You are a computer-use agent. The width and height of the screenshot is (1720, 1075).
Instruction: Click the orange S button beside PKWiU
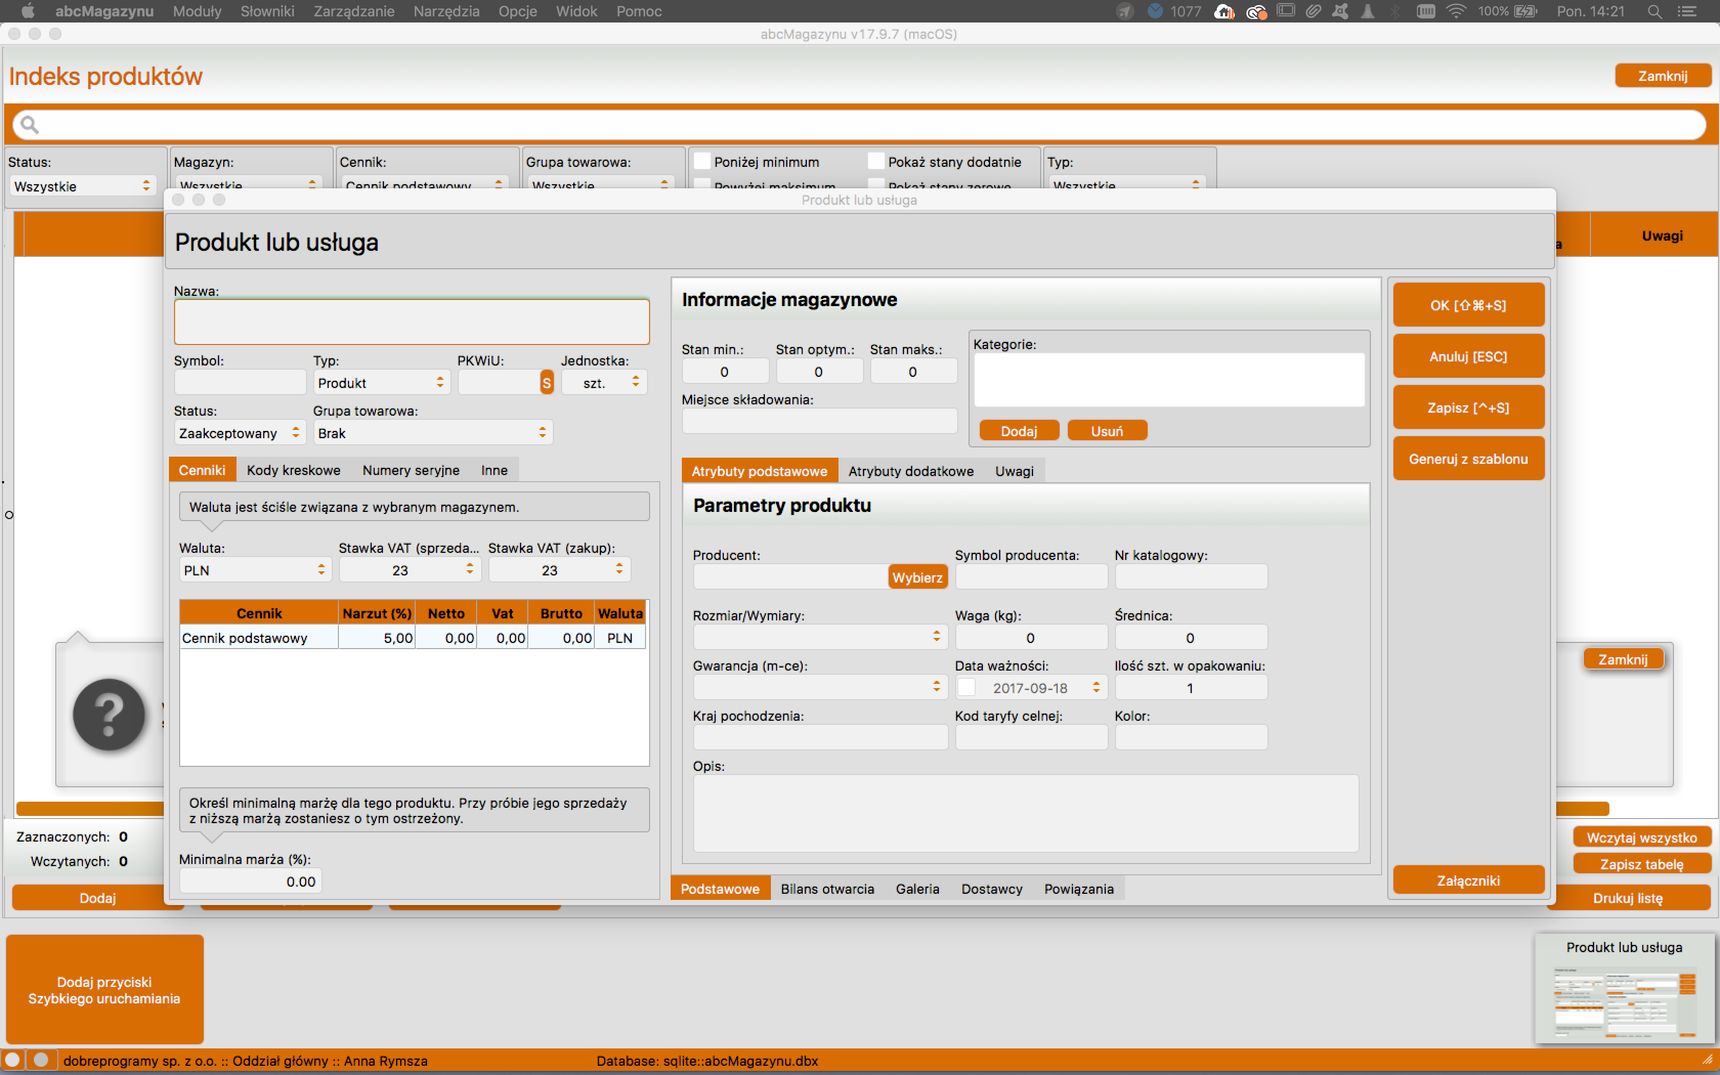546,383
